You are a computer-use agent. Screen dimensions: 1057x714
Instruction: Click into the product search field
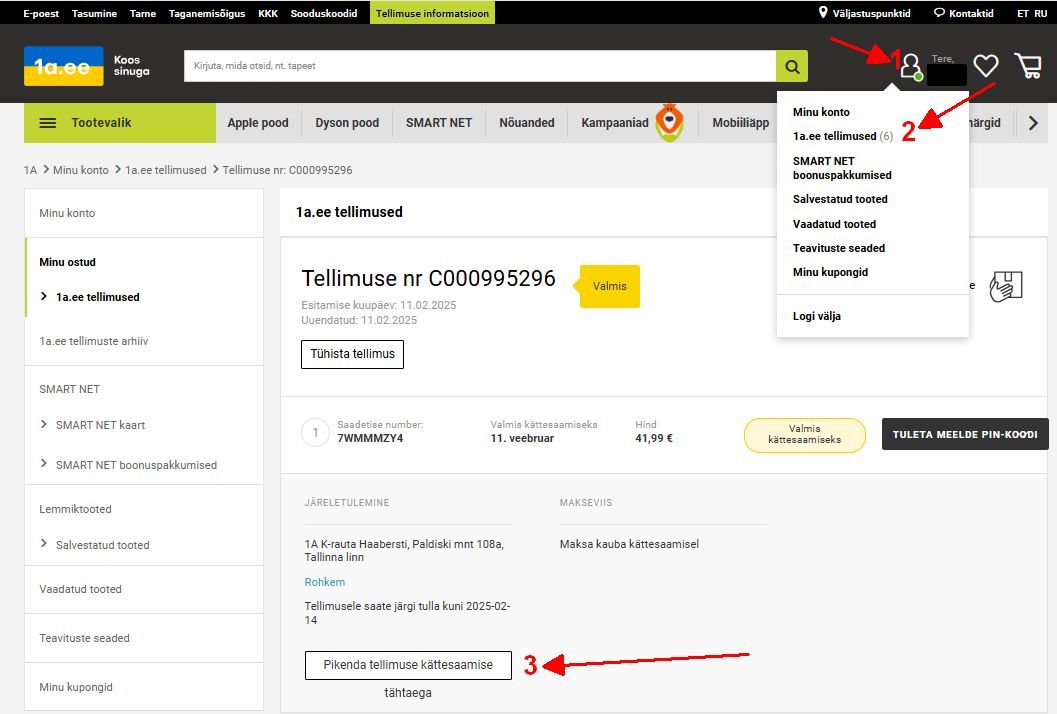pos(480,66)
